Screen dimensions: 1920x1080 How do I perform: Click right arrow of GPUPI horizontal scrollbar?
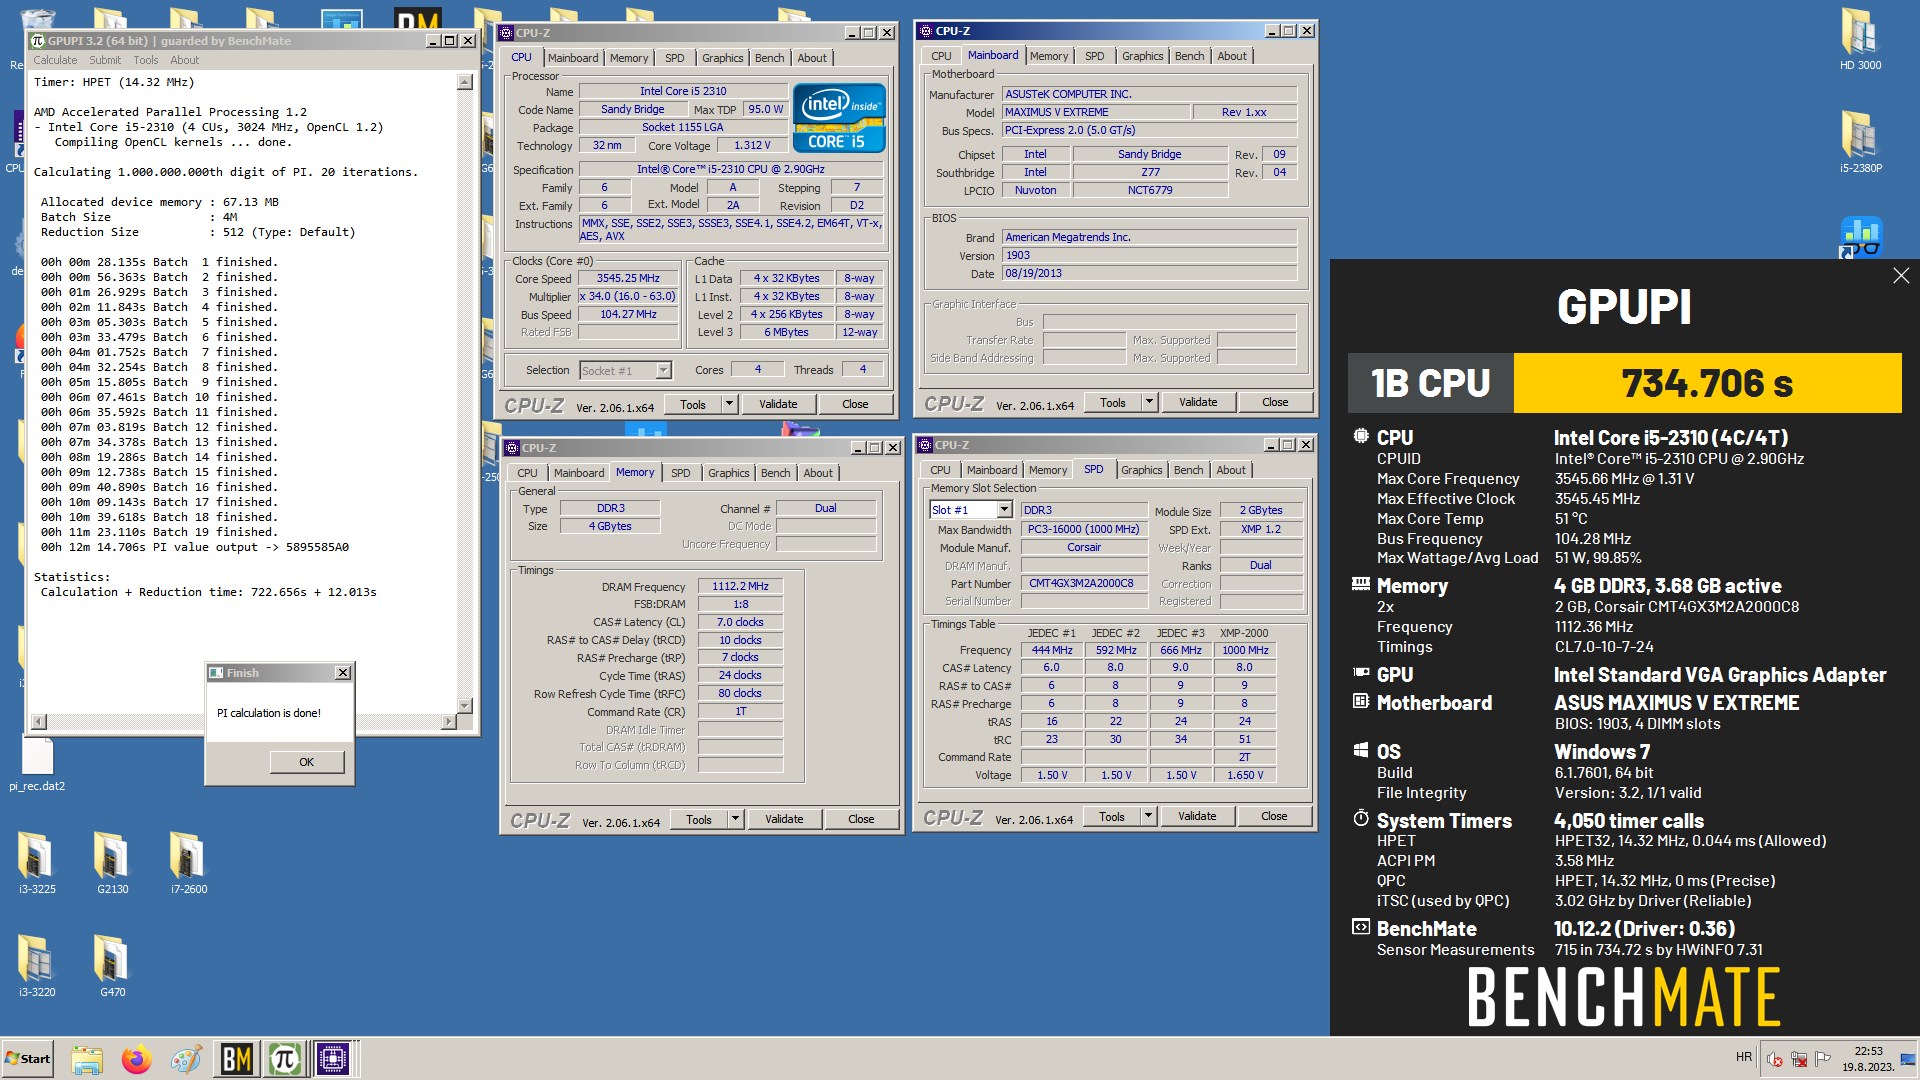(448, 721)
